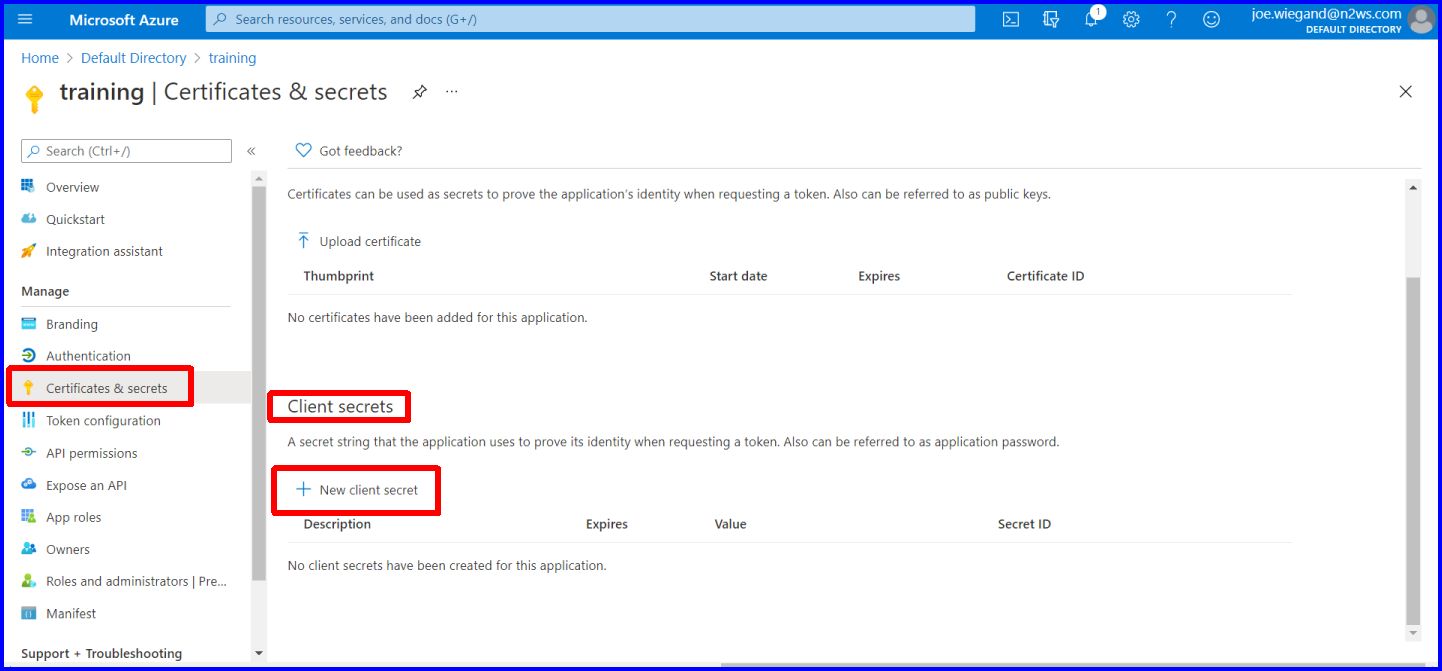The image size is (1442, 671).
Task: Open Cloud Shell icon in top bar
Action: pyautogui.click(x=1011, y=20)
